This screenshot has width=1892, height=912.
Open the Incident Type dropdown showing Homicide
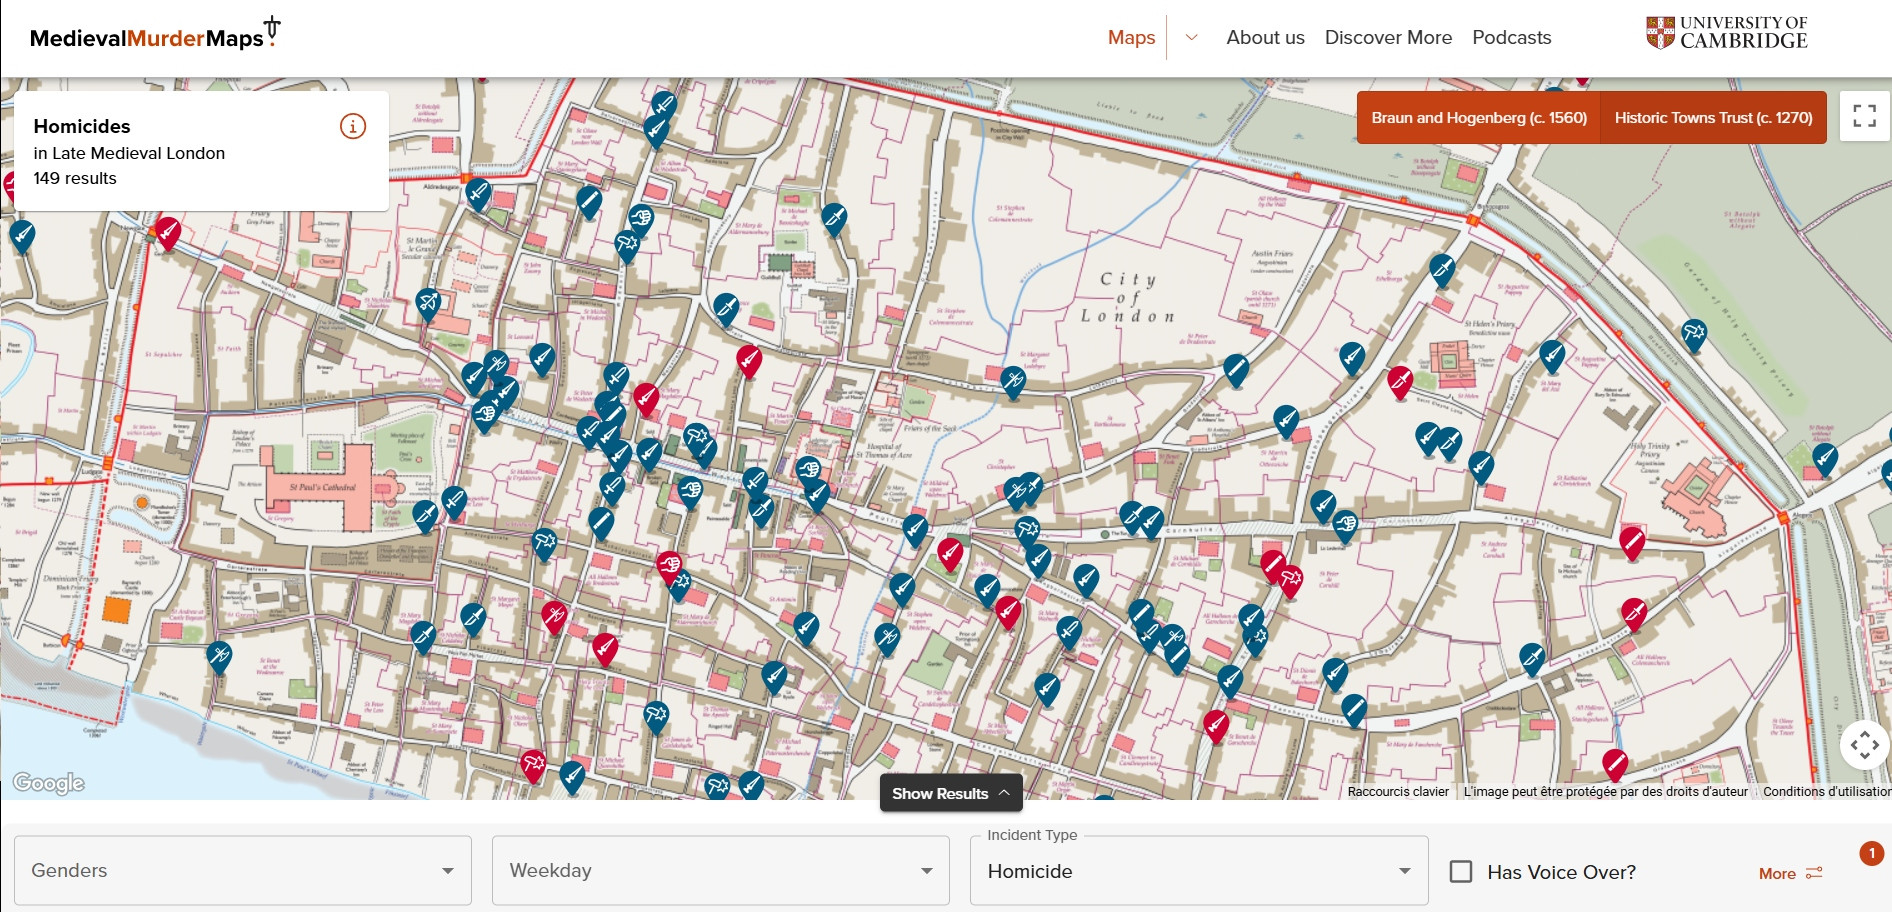click(1199, 871)
